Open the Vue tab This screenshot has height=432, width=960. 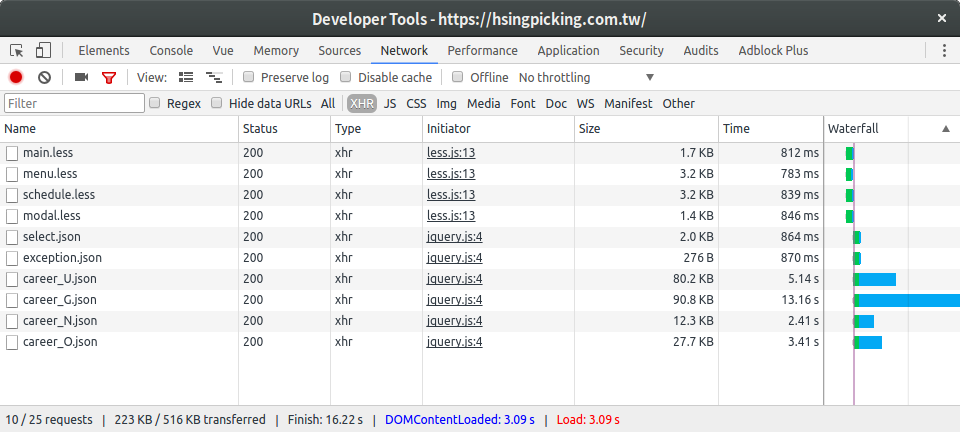pos(223,51)
